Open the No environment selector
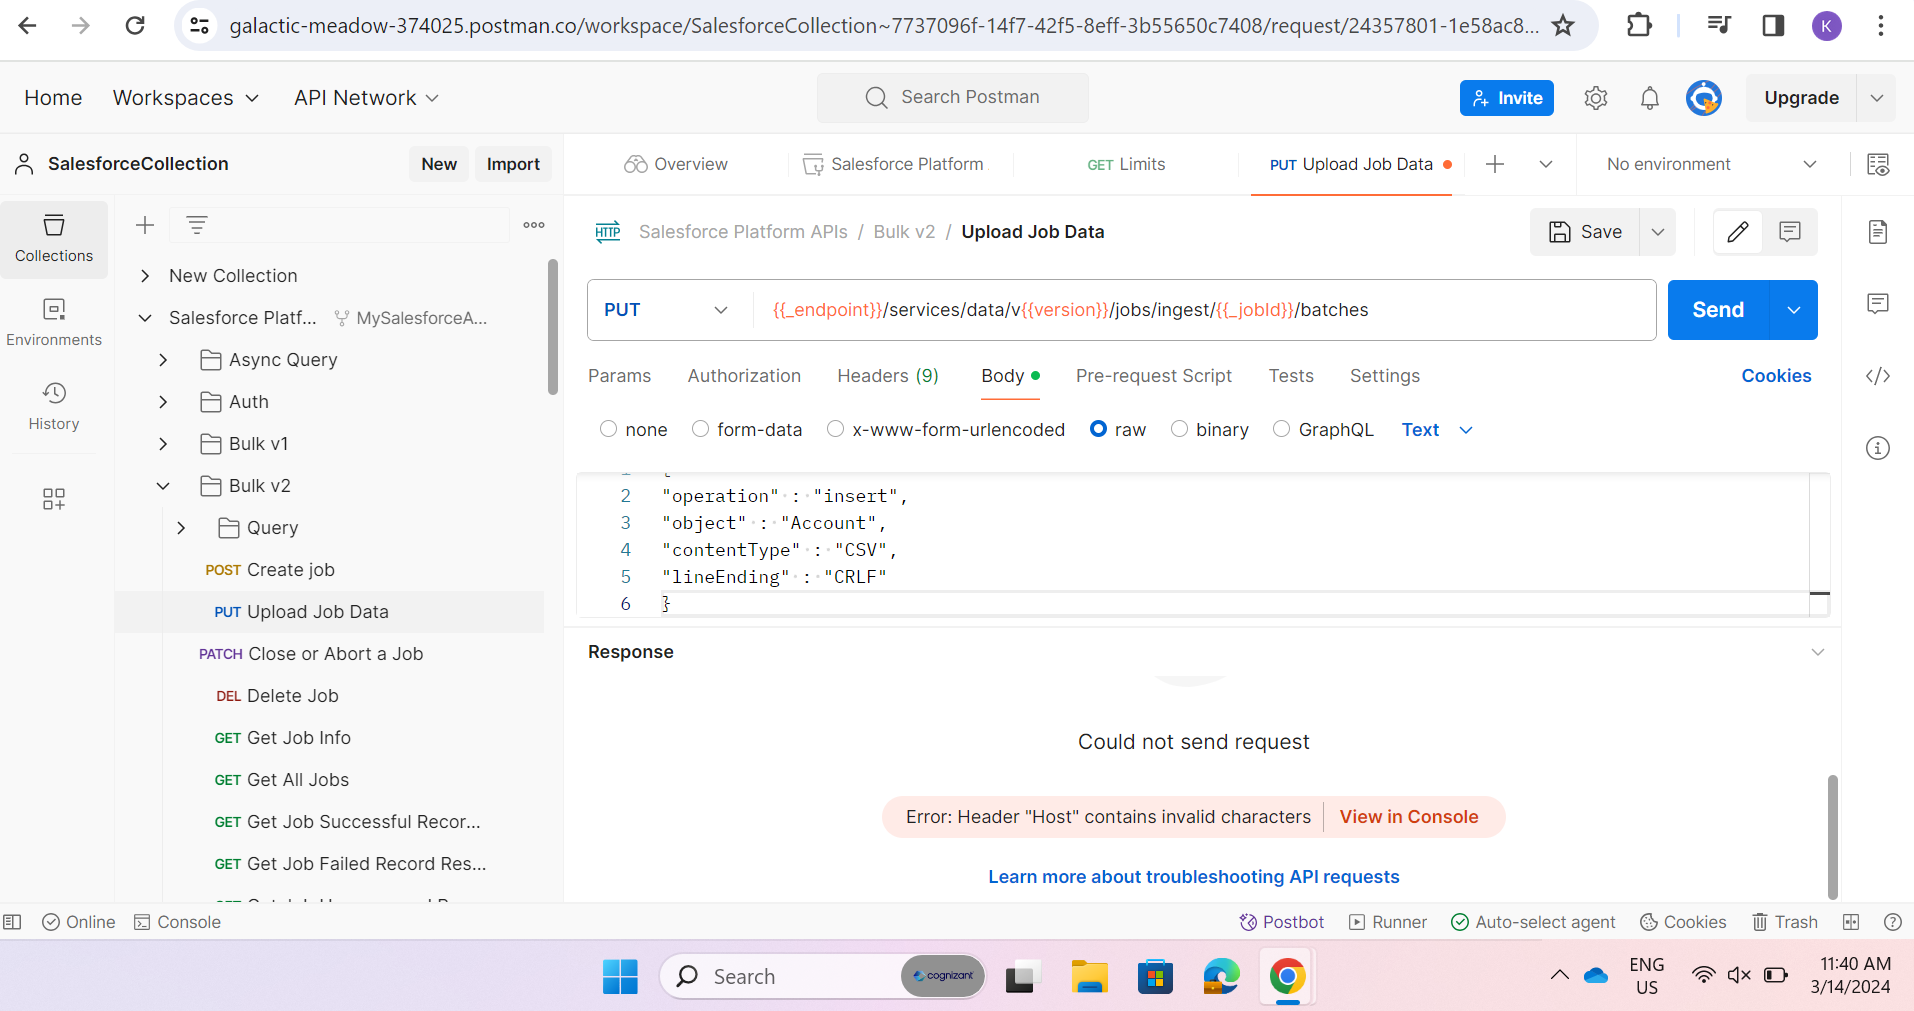The image size is (1914, 1011). 1710,164
